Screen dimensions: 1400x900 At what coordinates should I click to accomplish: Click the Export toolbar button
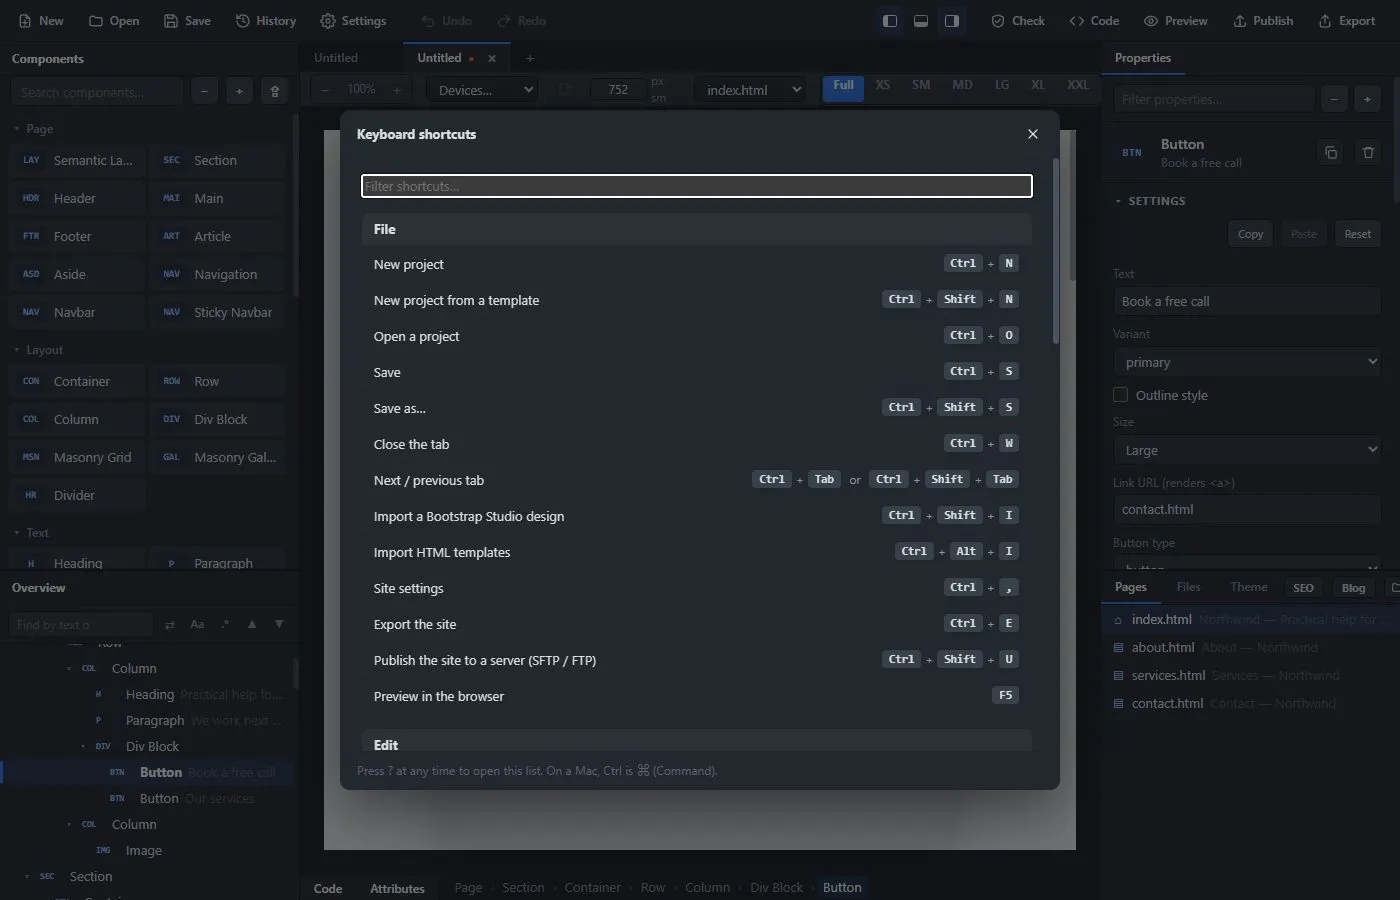click(x=1347, y=20)
